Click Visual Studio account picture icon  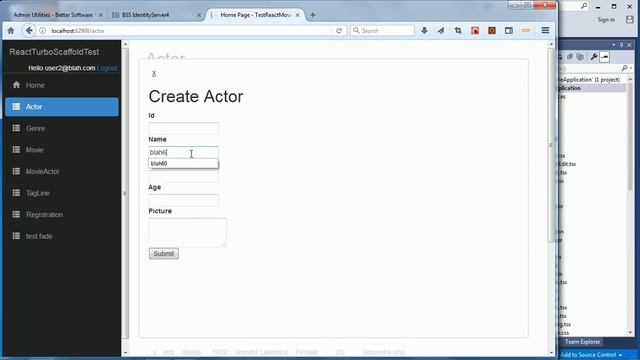pos(630,20)
